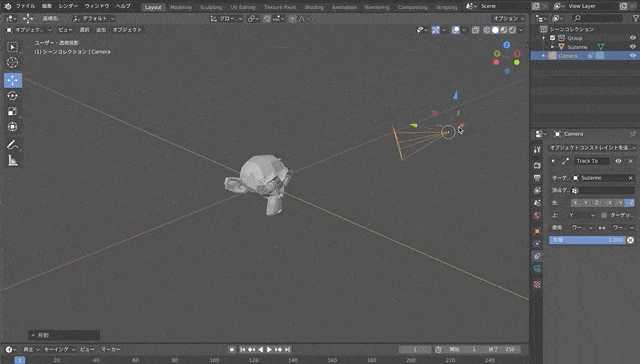The height and width of the screenshot is (364, 640).
Task: Select the Move tool
Action: pos(13,80)
